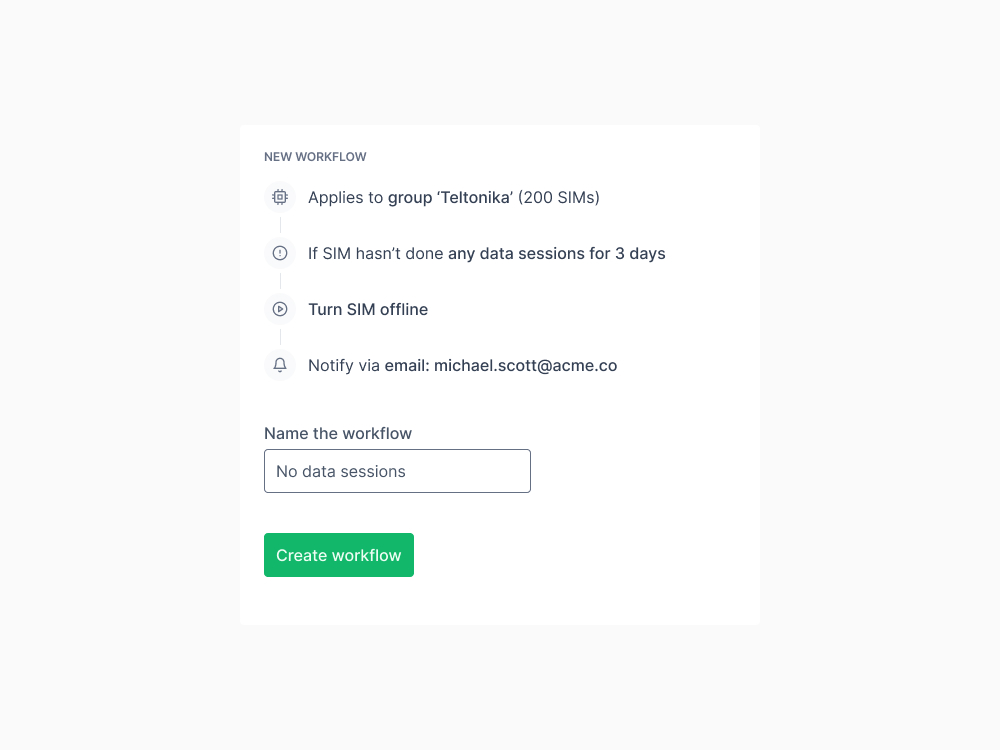Select the 'Applies to' workflow step

coord(453,197)
